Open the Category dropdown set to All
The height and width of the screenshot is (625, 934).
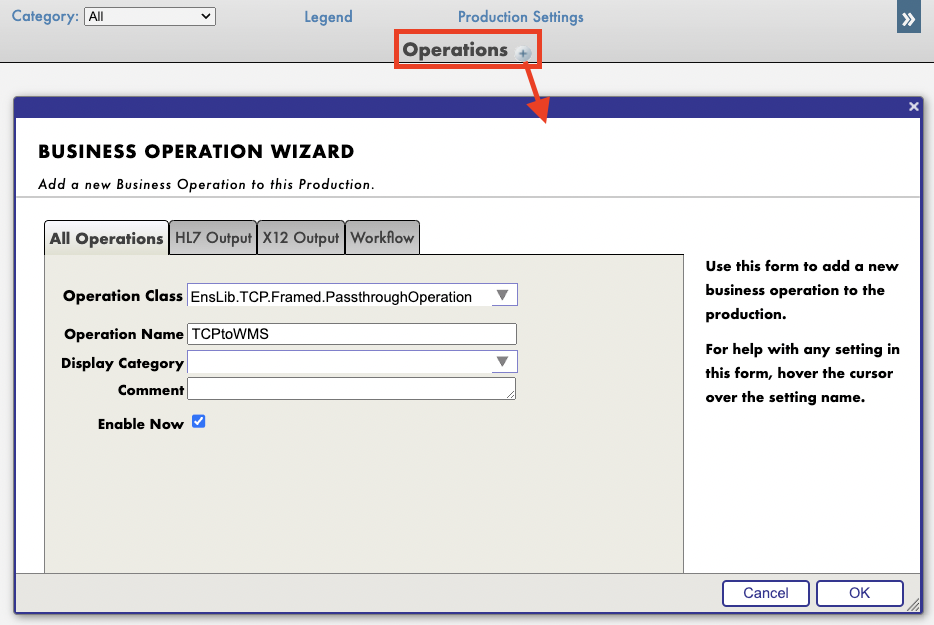click(149, 16)
